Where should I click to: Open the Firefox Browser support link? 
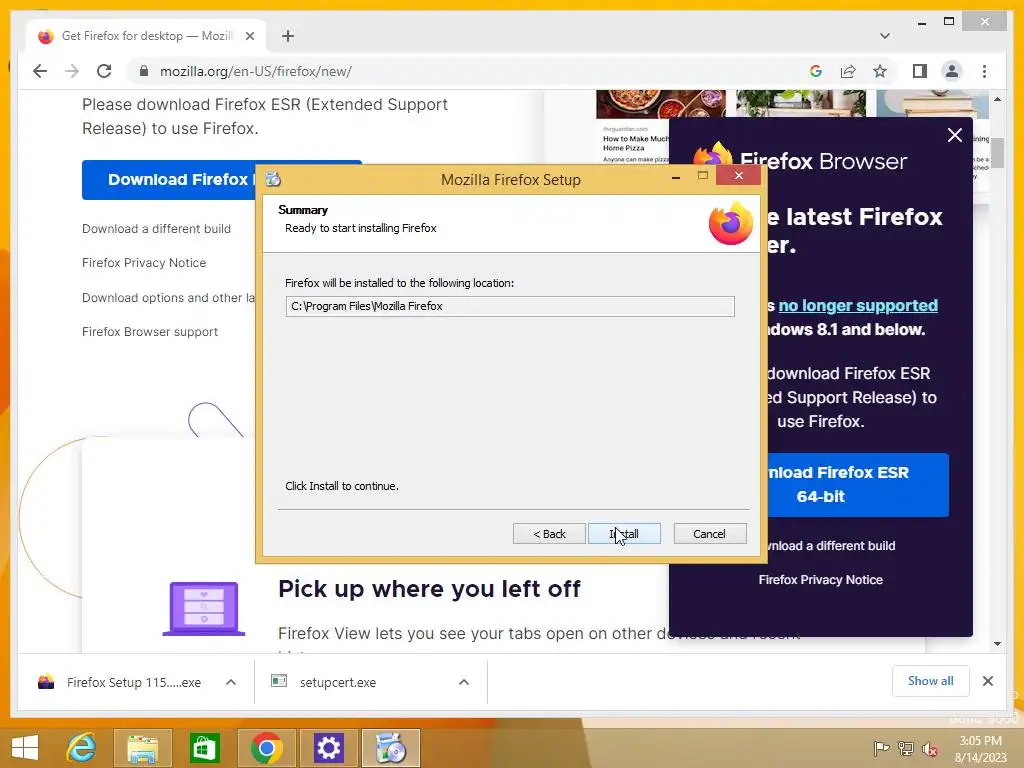(x=150, y=332)
